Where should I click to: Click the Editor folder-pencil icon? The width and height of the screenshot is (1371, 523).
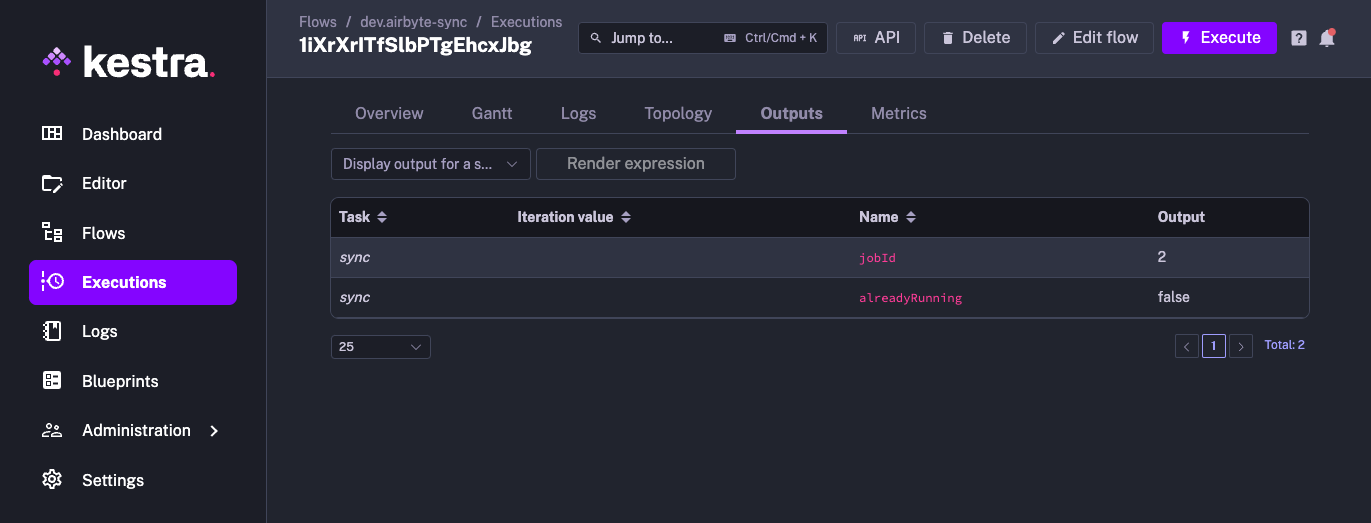[52, 183]
